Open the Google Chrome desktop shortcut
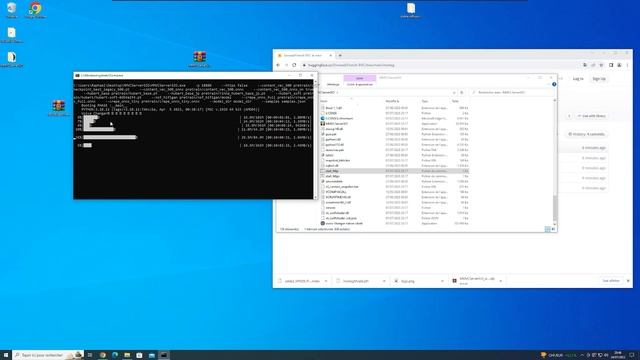The width and height of the screenshot is (640, 360). click(35, 10)
